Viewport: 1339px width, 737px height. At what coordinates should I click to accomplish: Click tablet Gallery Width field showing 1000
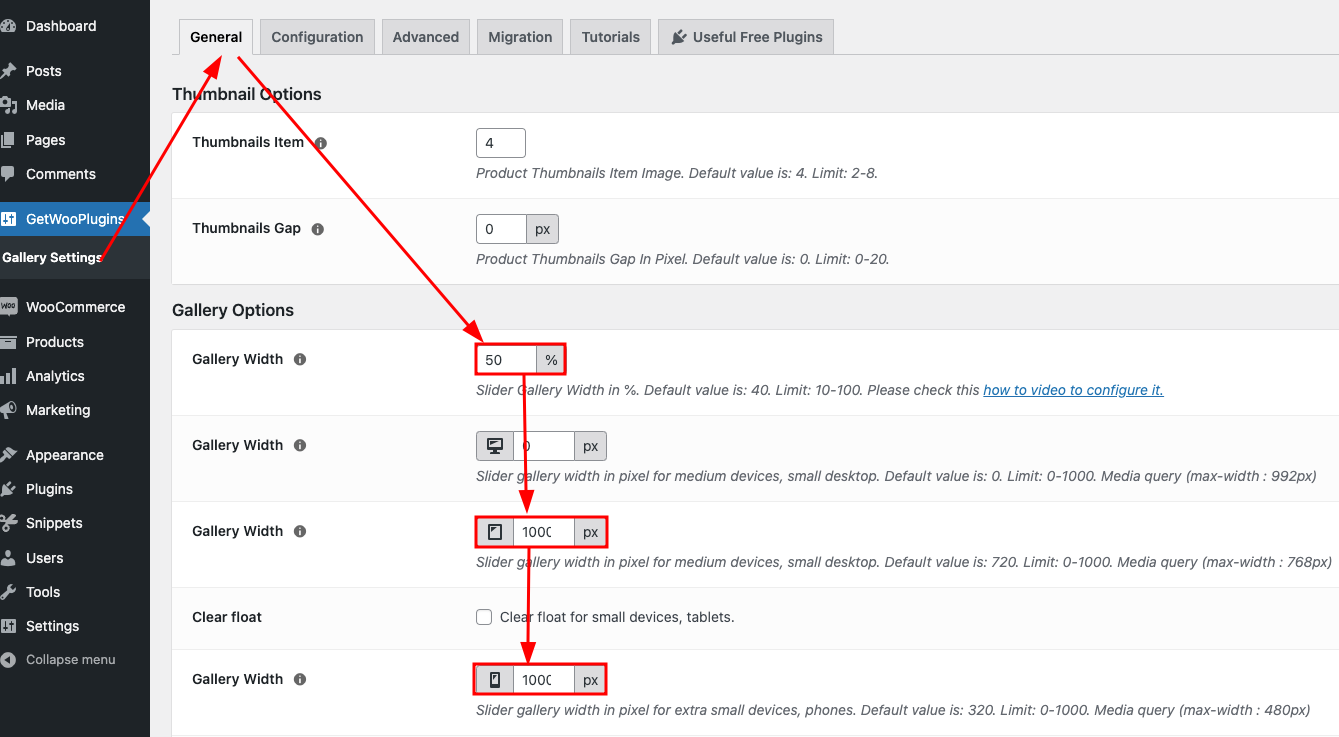click(544, 532)
